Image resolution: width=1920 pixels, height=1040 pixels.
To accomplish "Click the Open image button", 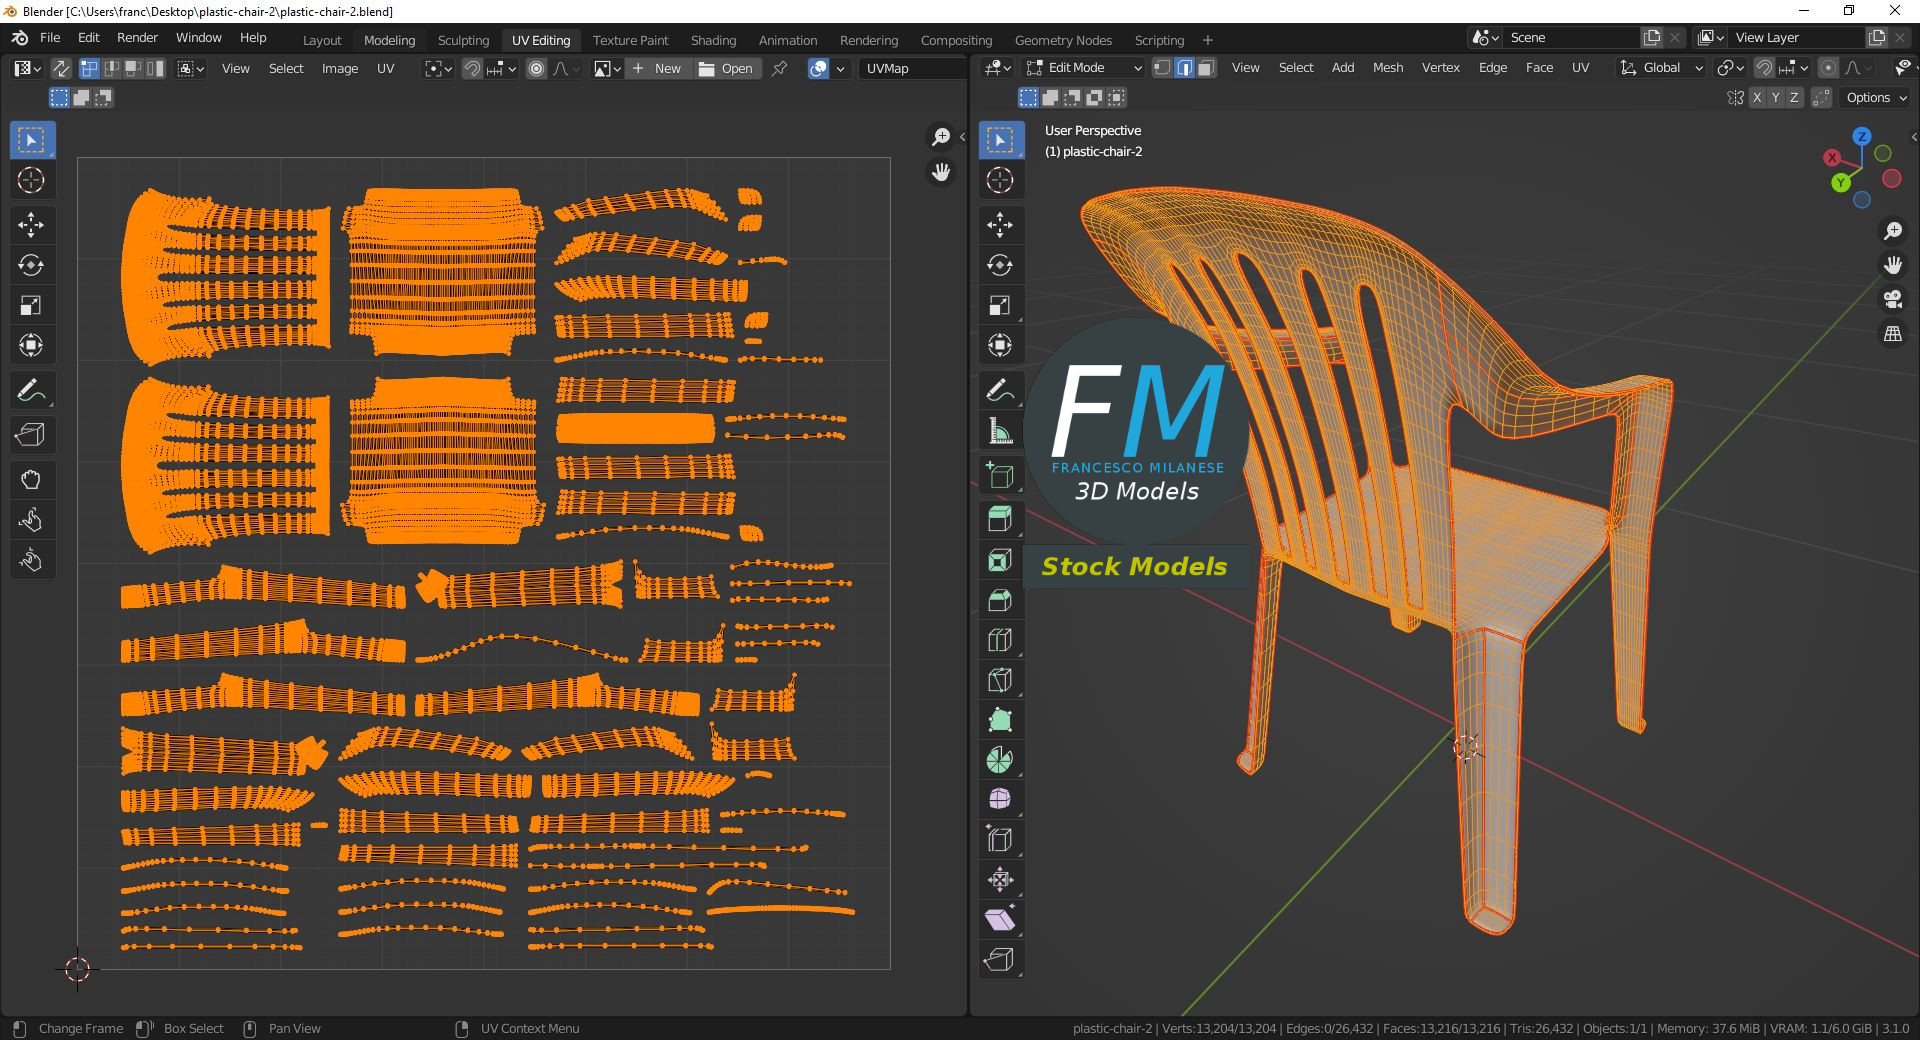I will pyautogui.click(x=726, y=68).
